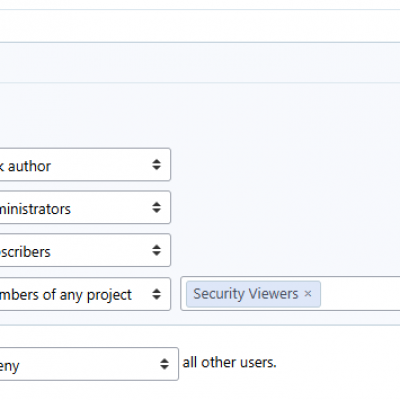Click the white bar at the top

pos(200,26)
